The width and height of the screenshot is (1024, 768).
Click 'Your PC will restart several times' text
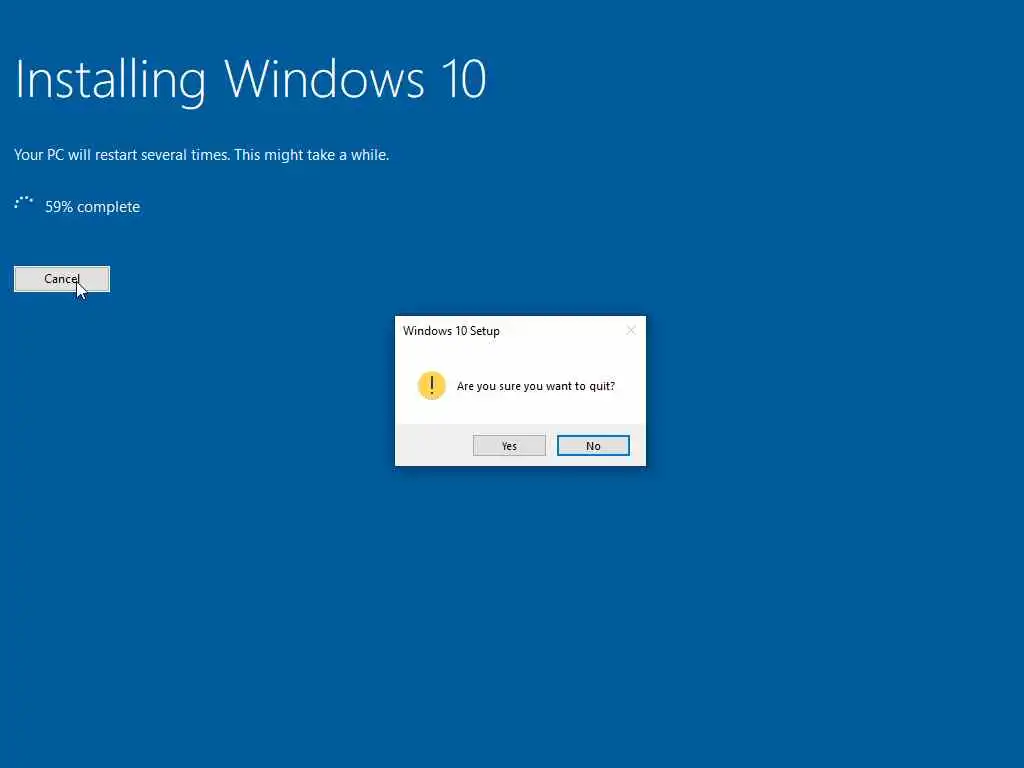click(121, 155)
